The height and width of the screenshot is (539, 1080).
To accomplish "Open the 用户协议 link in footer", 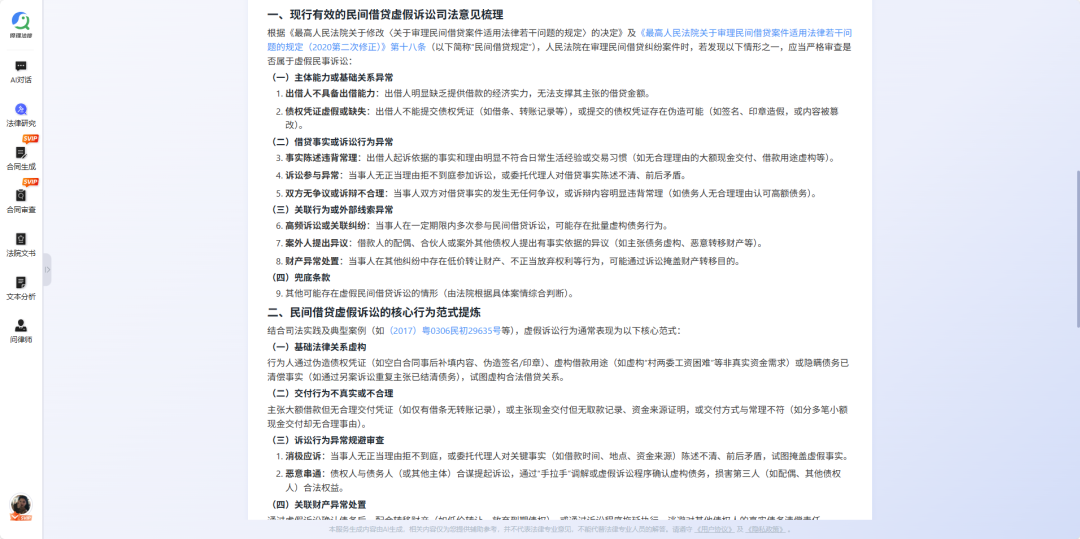I will tap(716, 529).
